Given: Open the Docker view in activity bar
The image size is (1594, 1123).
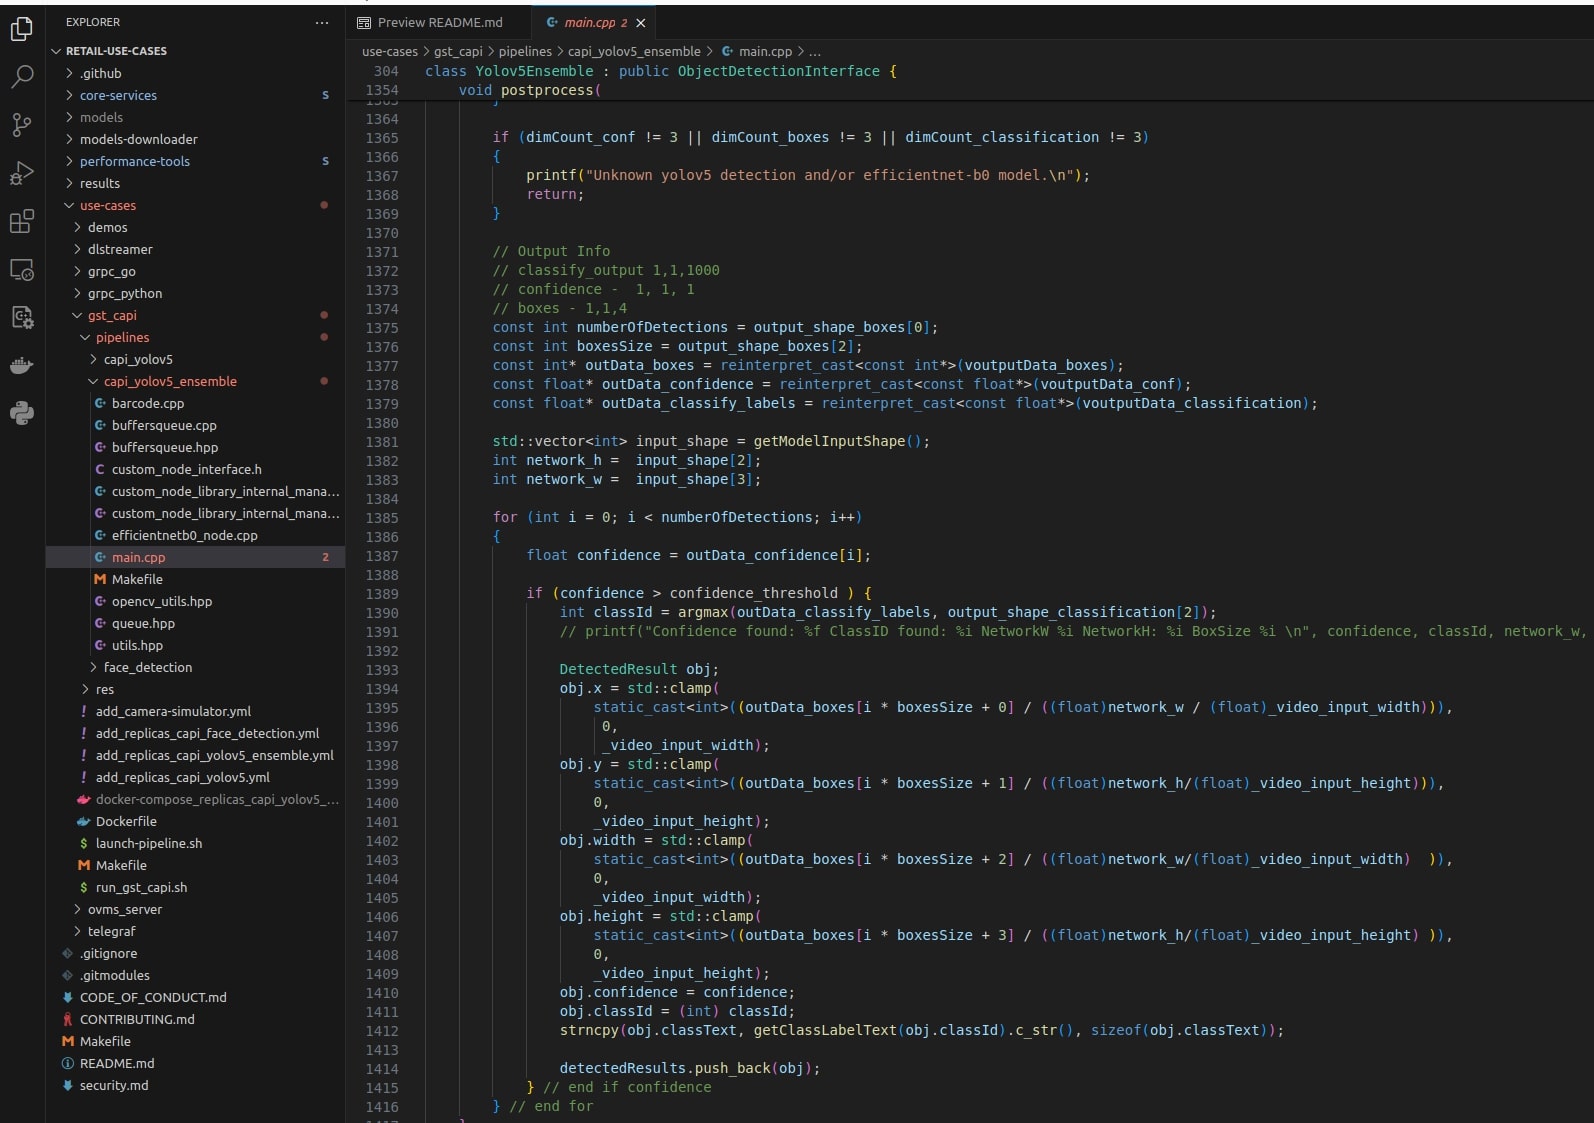Looking at the screenshot, I should (x=22, y=366).
